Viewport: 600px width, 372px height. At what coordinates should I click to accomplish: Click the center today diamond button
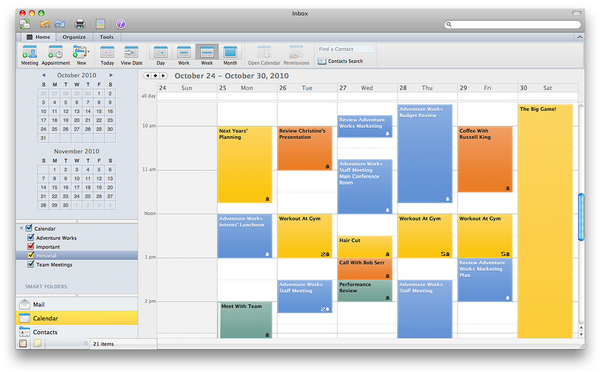[x=155, y=76]
